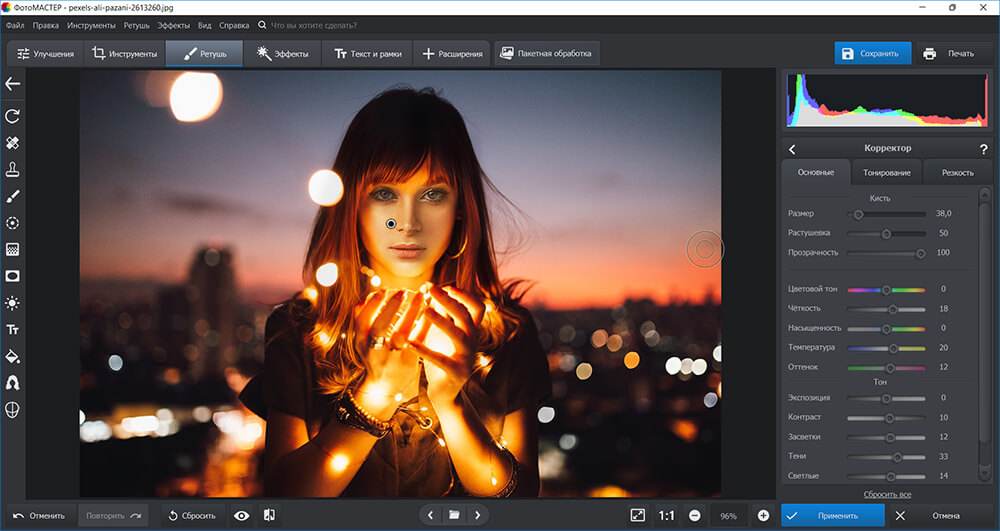This screenshot has width=1000, height=531.
Task: Switch to the Инструменты toolbar tab
Action: coord(124,54)
